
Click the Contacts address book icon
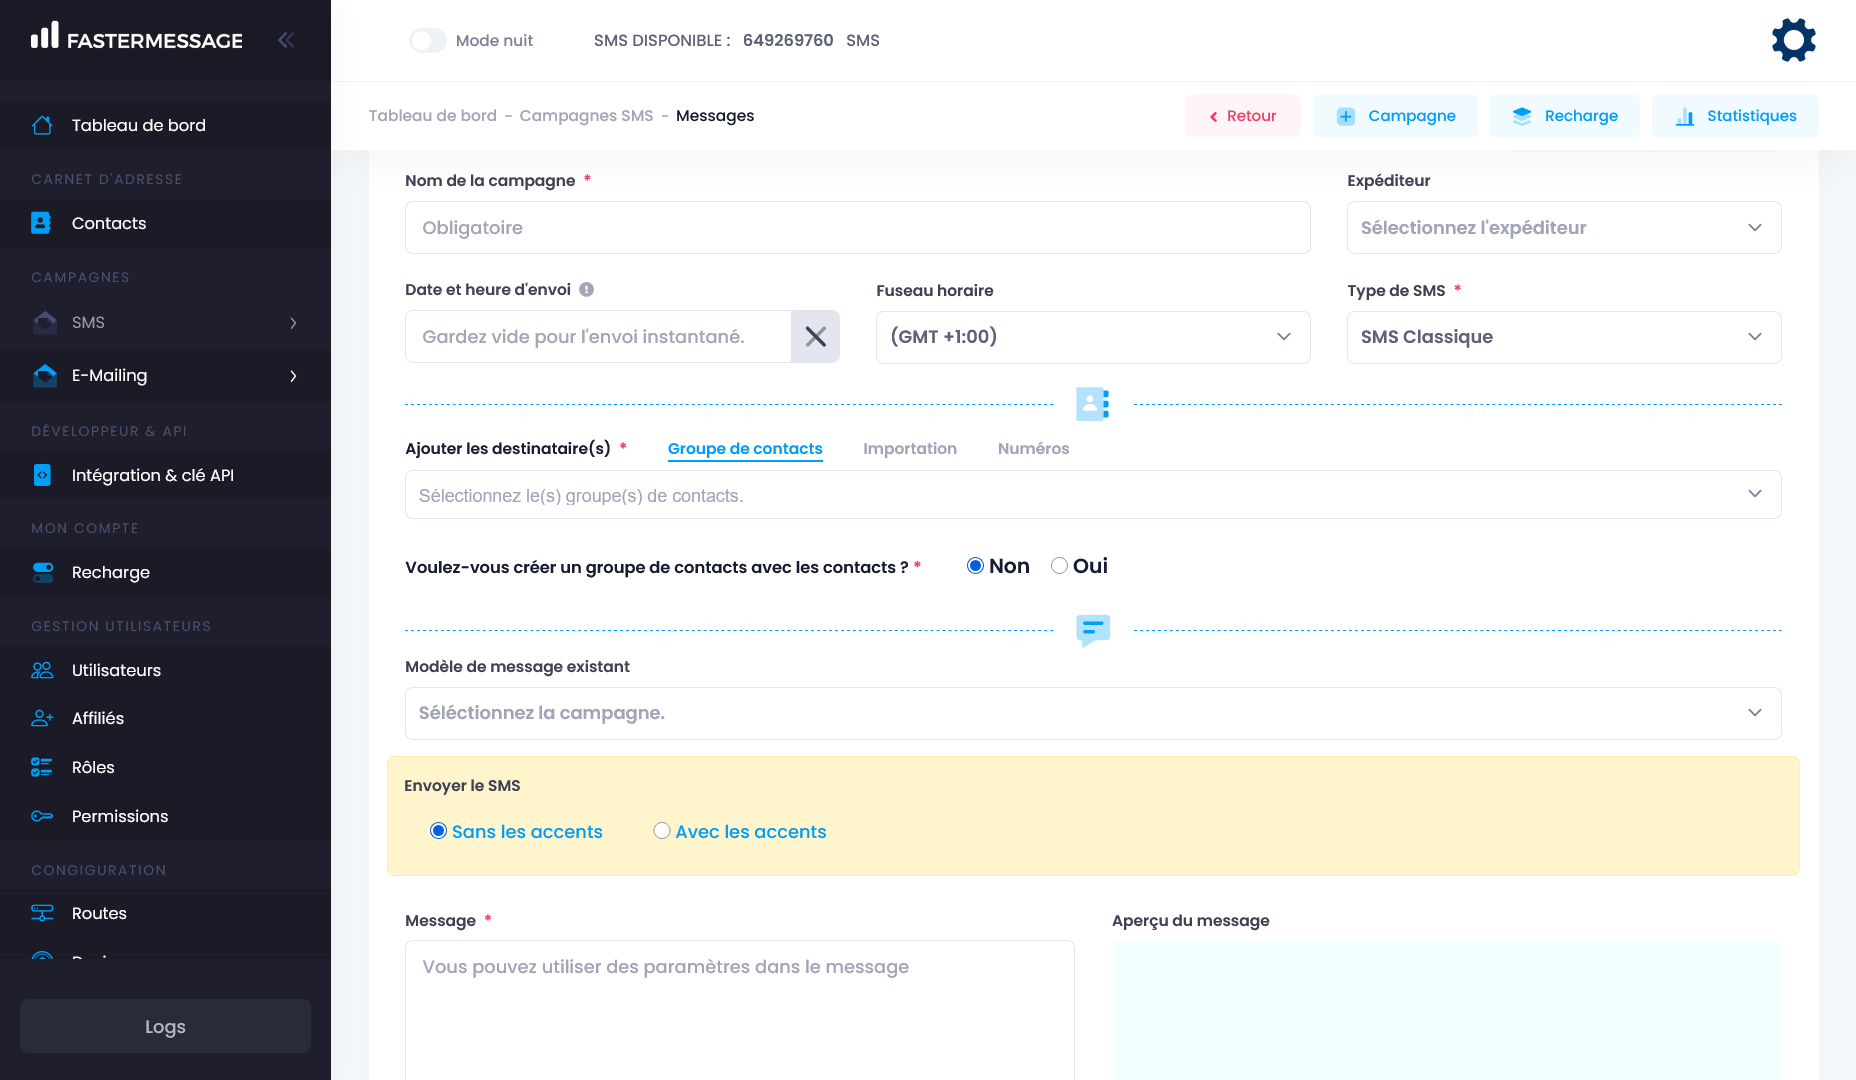[x=41, y=223]
